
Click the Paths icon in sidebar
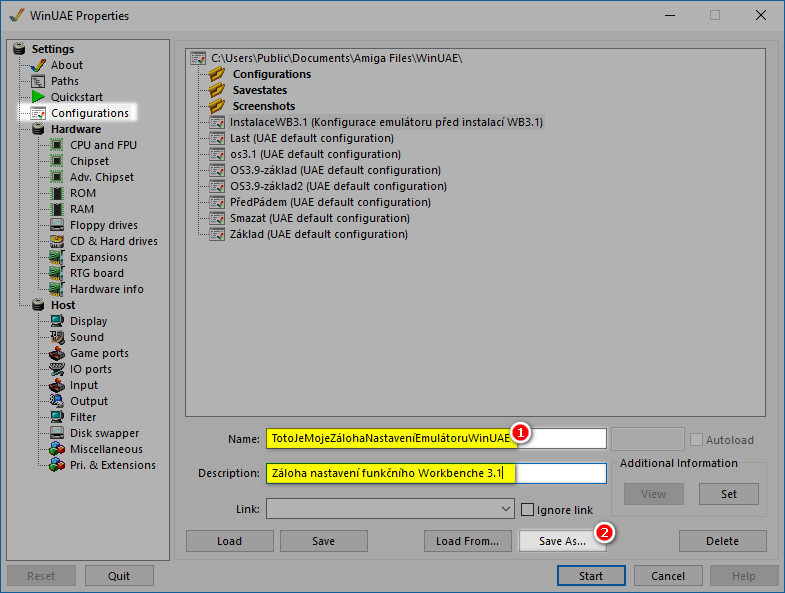click(38, 81)
